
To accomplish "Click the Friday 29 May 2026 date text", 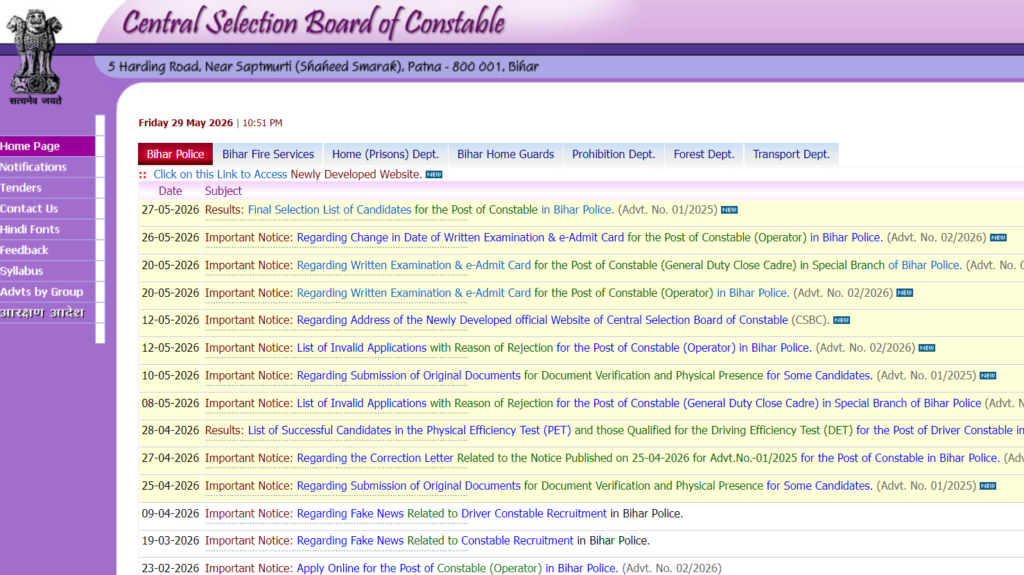I will pyautogui.click(x=185, y=123).
